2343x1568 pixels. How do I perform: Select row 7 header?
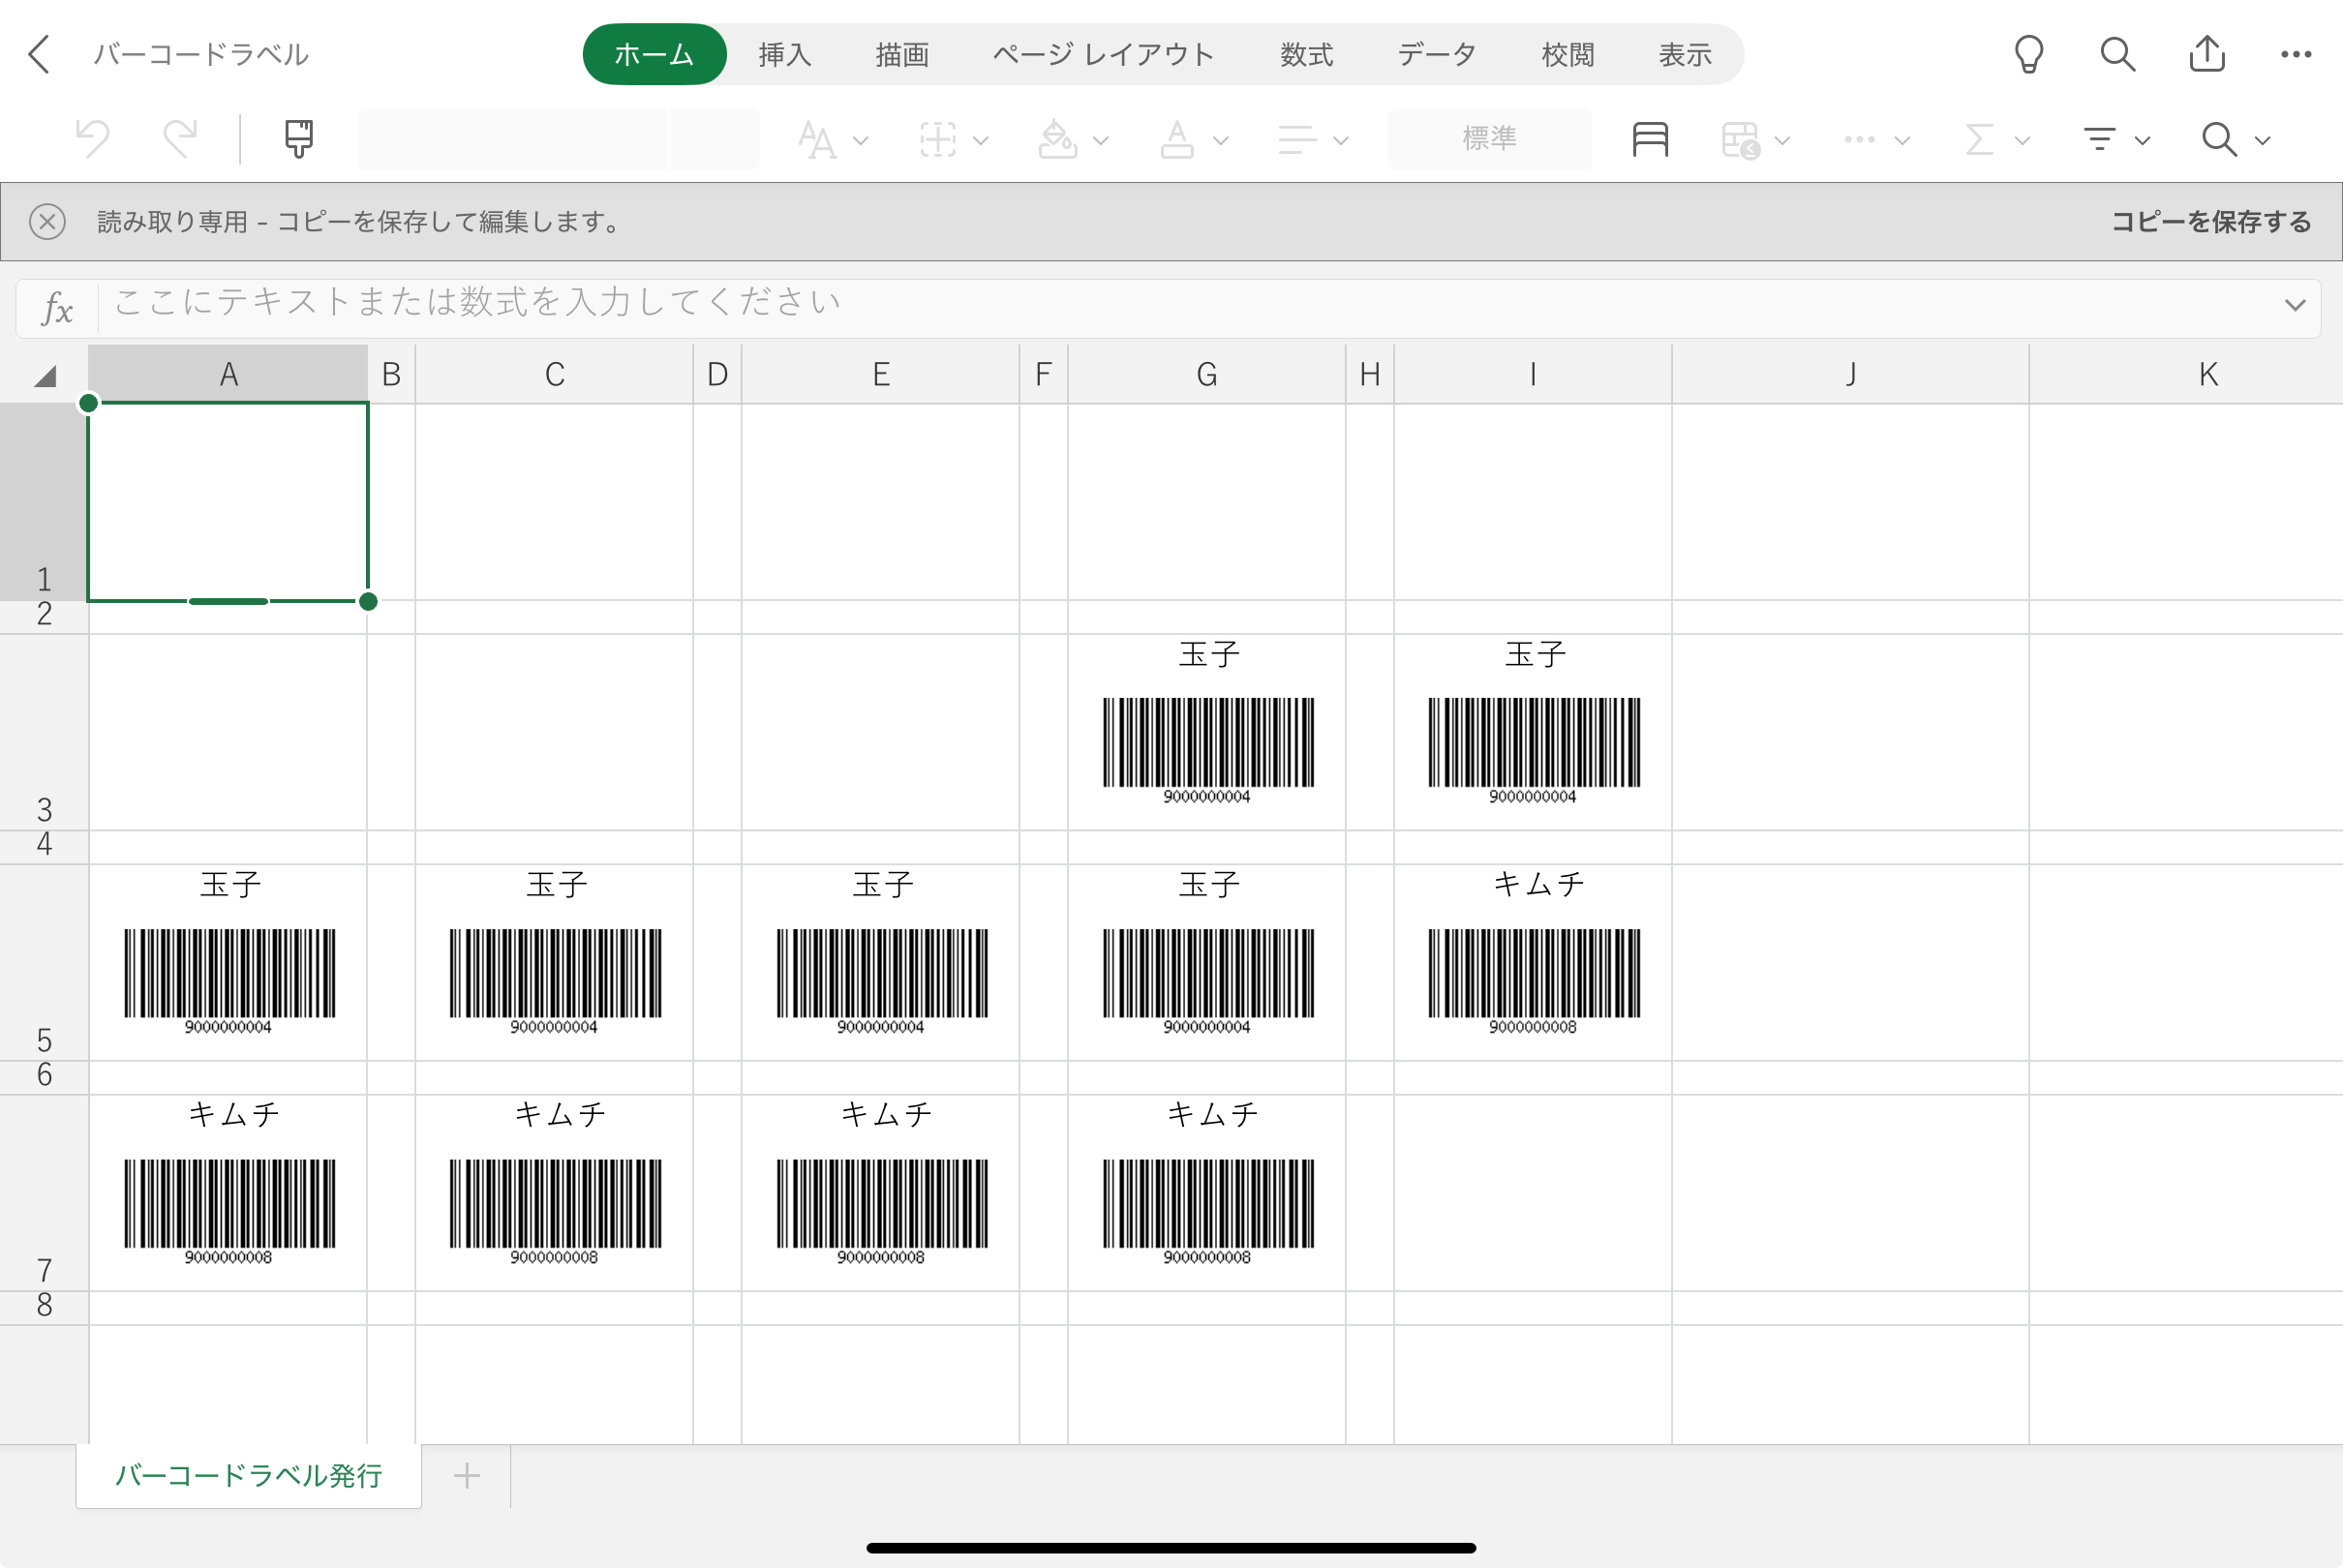(x=44, y=1193)
